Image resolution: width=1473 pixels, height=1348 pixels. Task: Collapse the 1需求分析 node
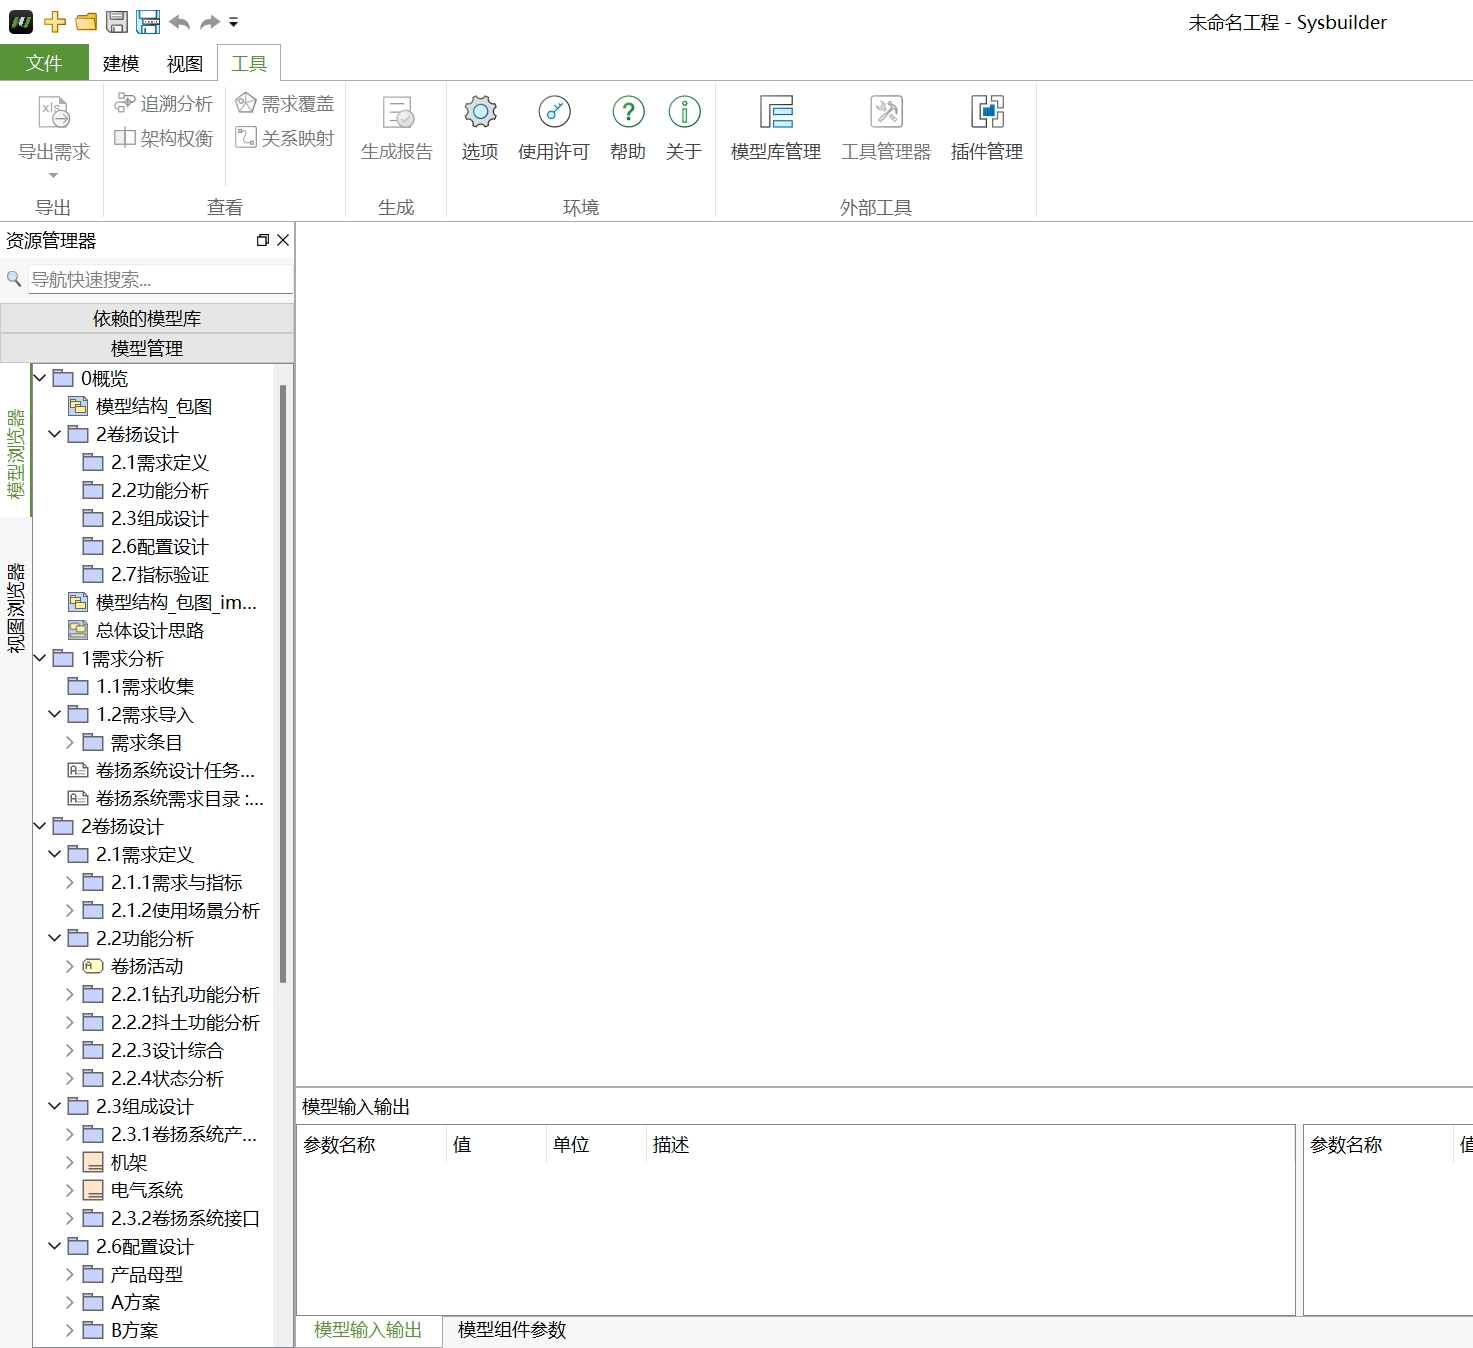40,658
